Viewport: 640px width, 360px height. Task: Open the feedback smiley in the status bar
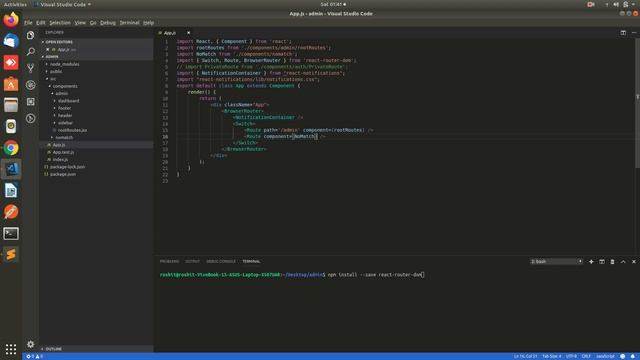622,356
